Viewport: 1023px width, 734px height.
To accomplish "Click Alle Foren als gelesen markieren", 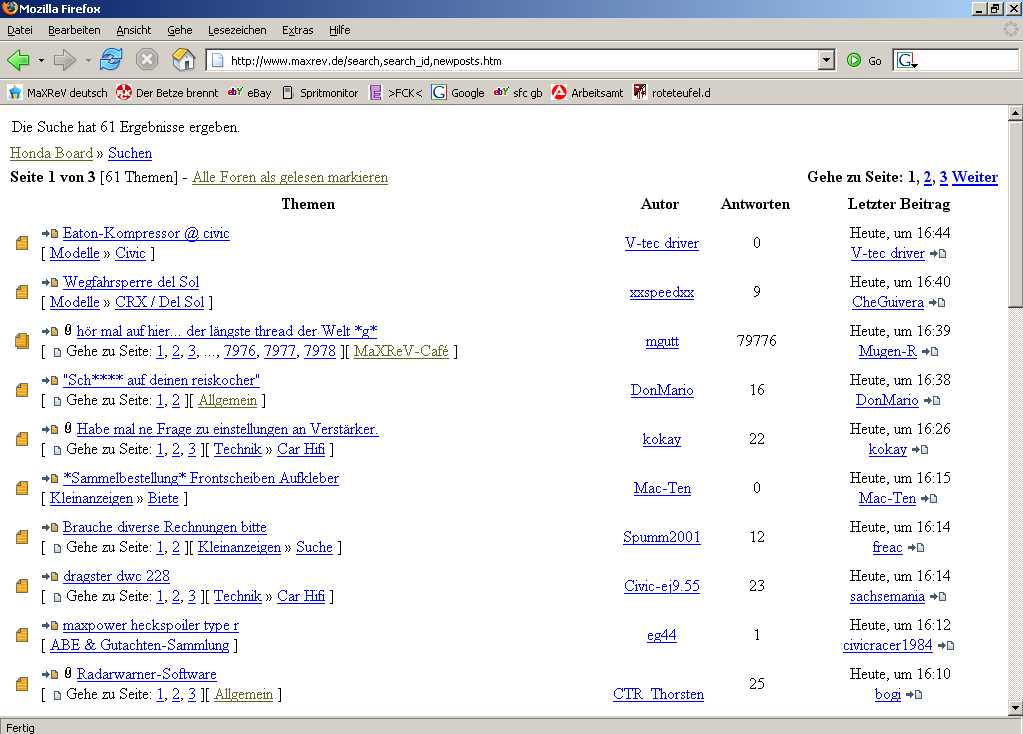I will [290, 177].
